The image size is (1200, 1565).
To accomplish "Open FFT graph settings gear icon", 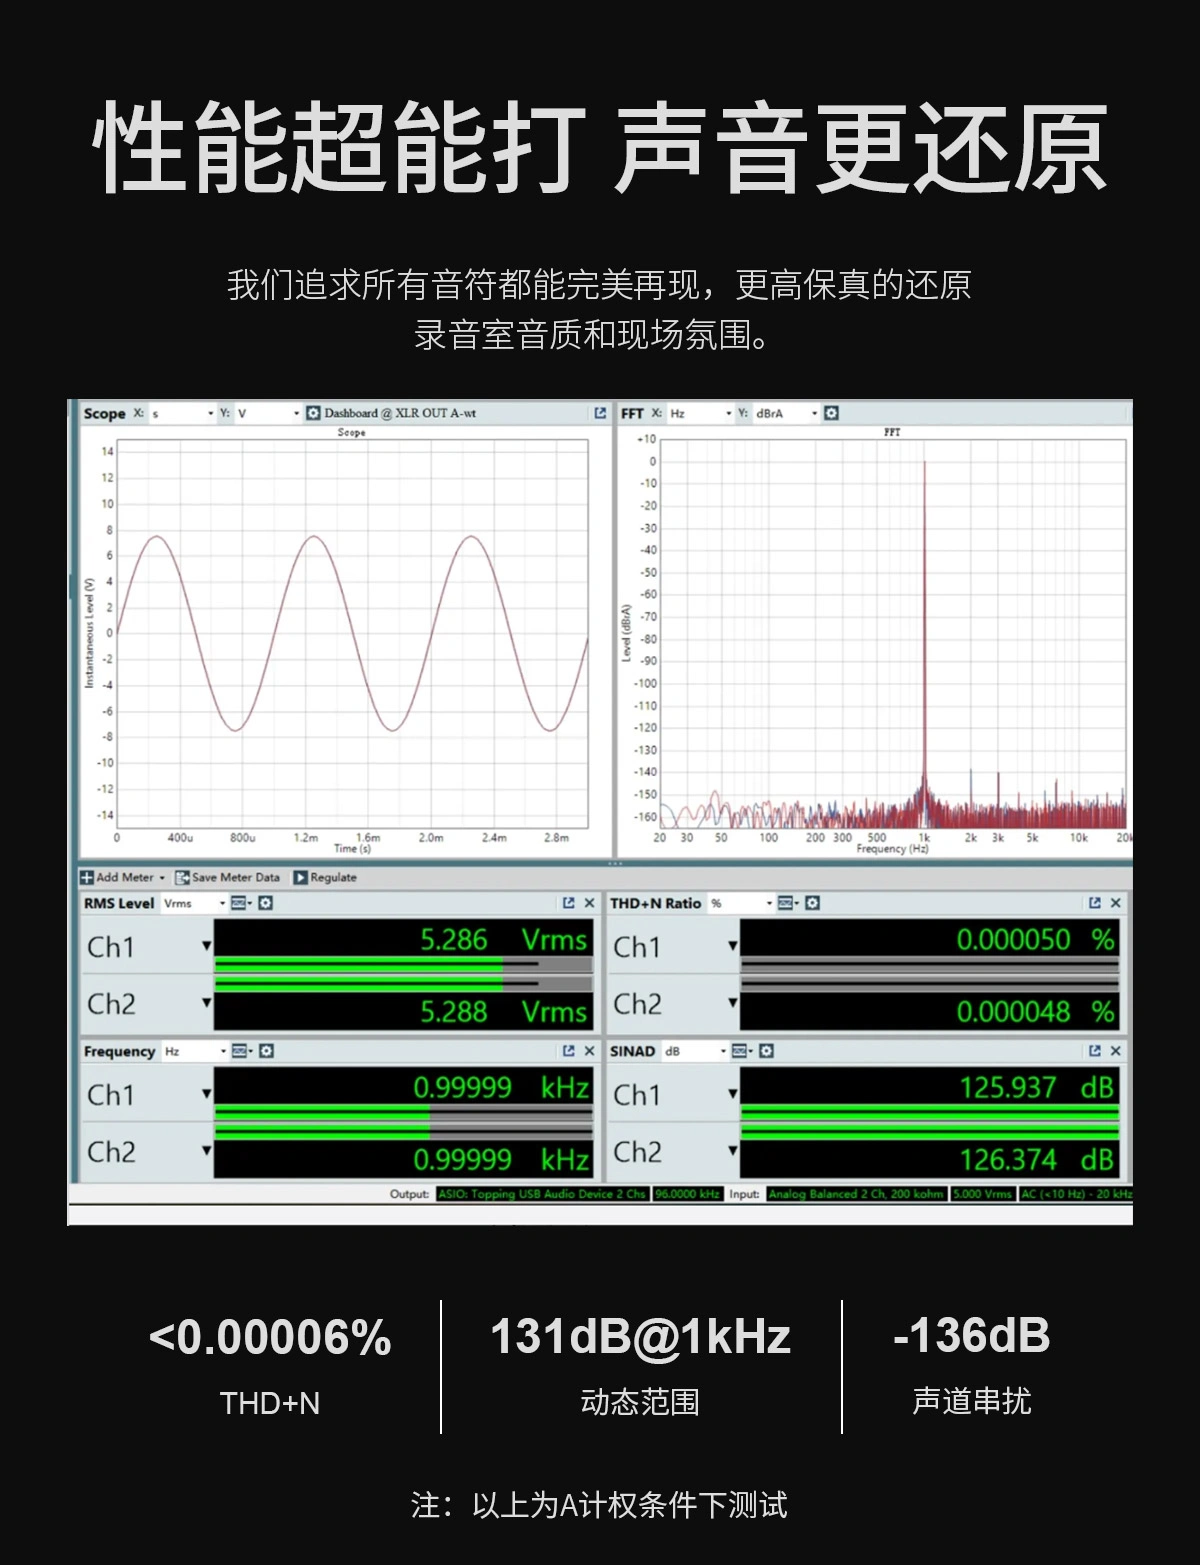I will point(831,413).
